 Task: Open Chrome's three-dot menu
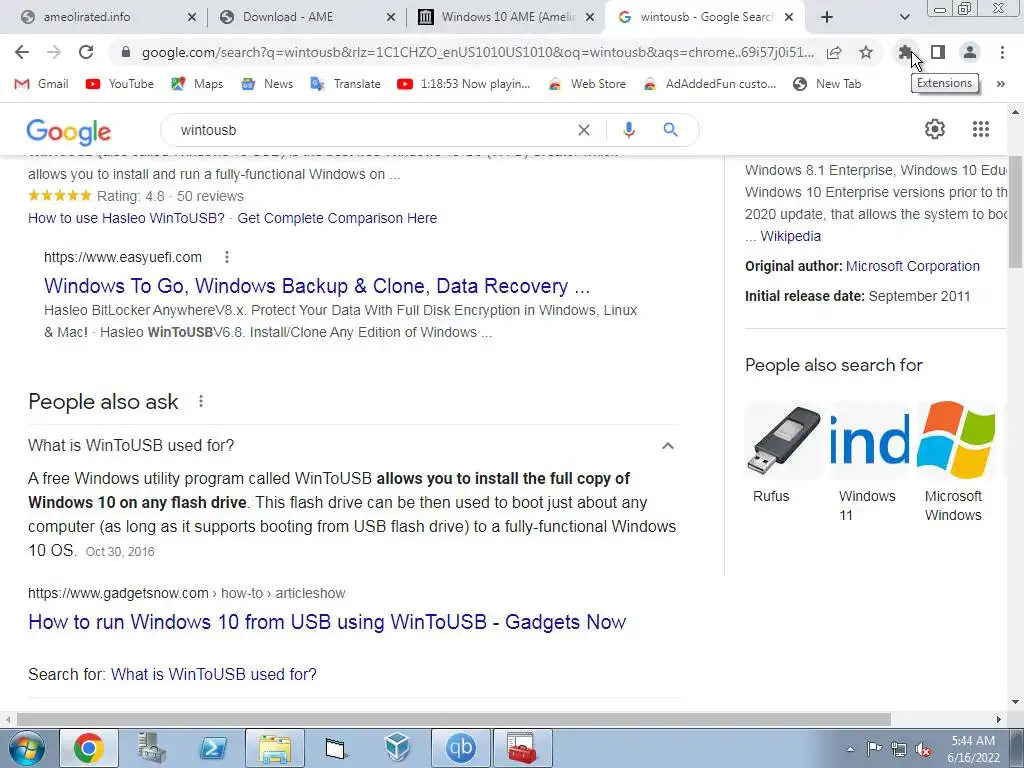pos(1002,52)
